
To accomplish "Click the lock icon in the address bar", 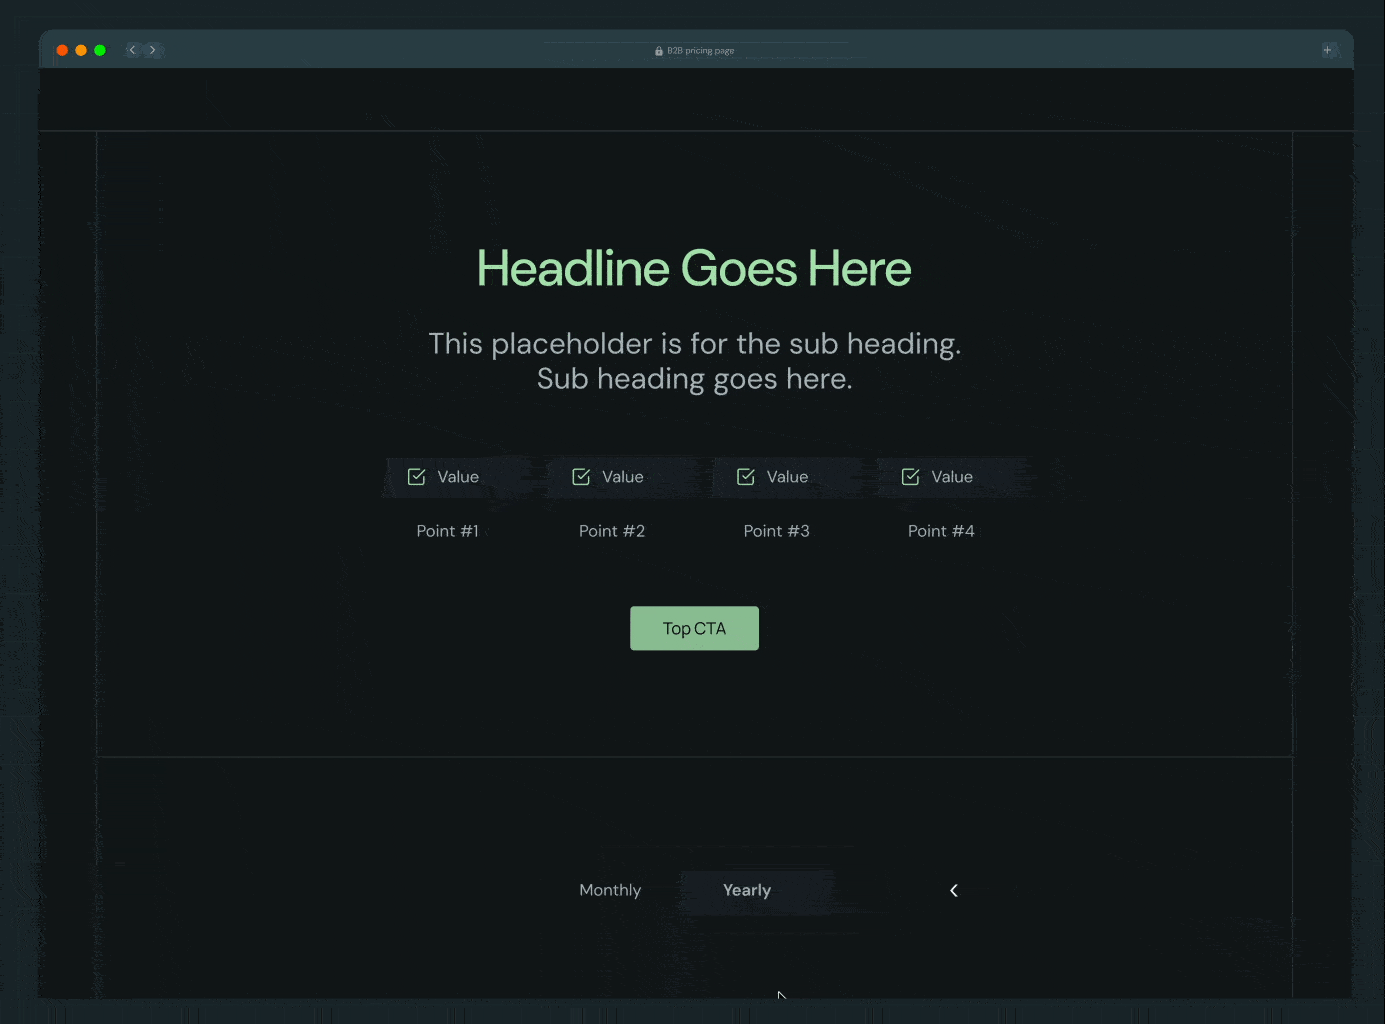I will (658, 50).
